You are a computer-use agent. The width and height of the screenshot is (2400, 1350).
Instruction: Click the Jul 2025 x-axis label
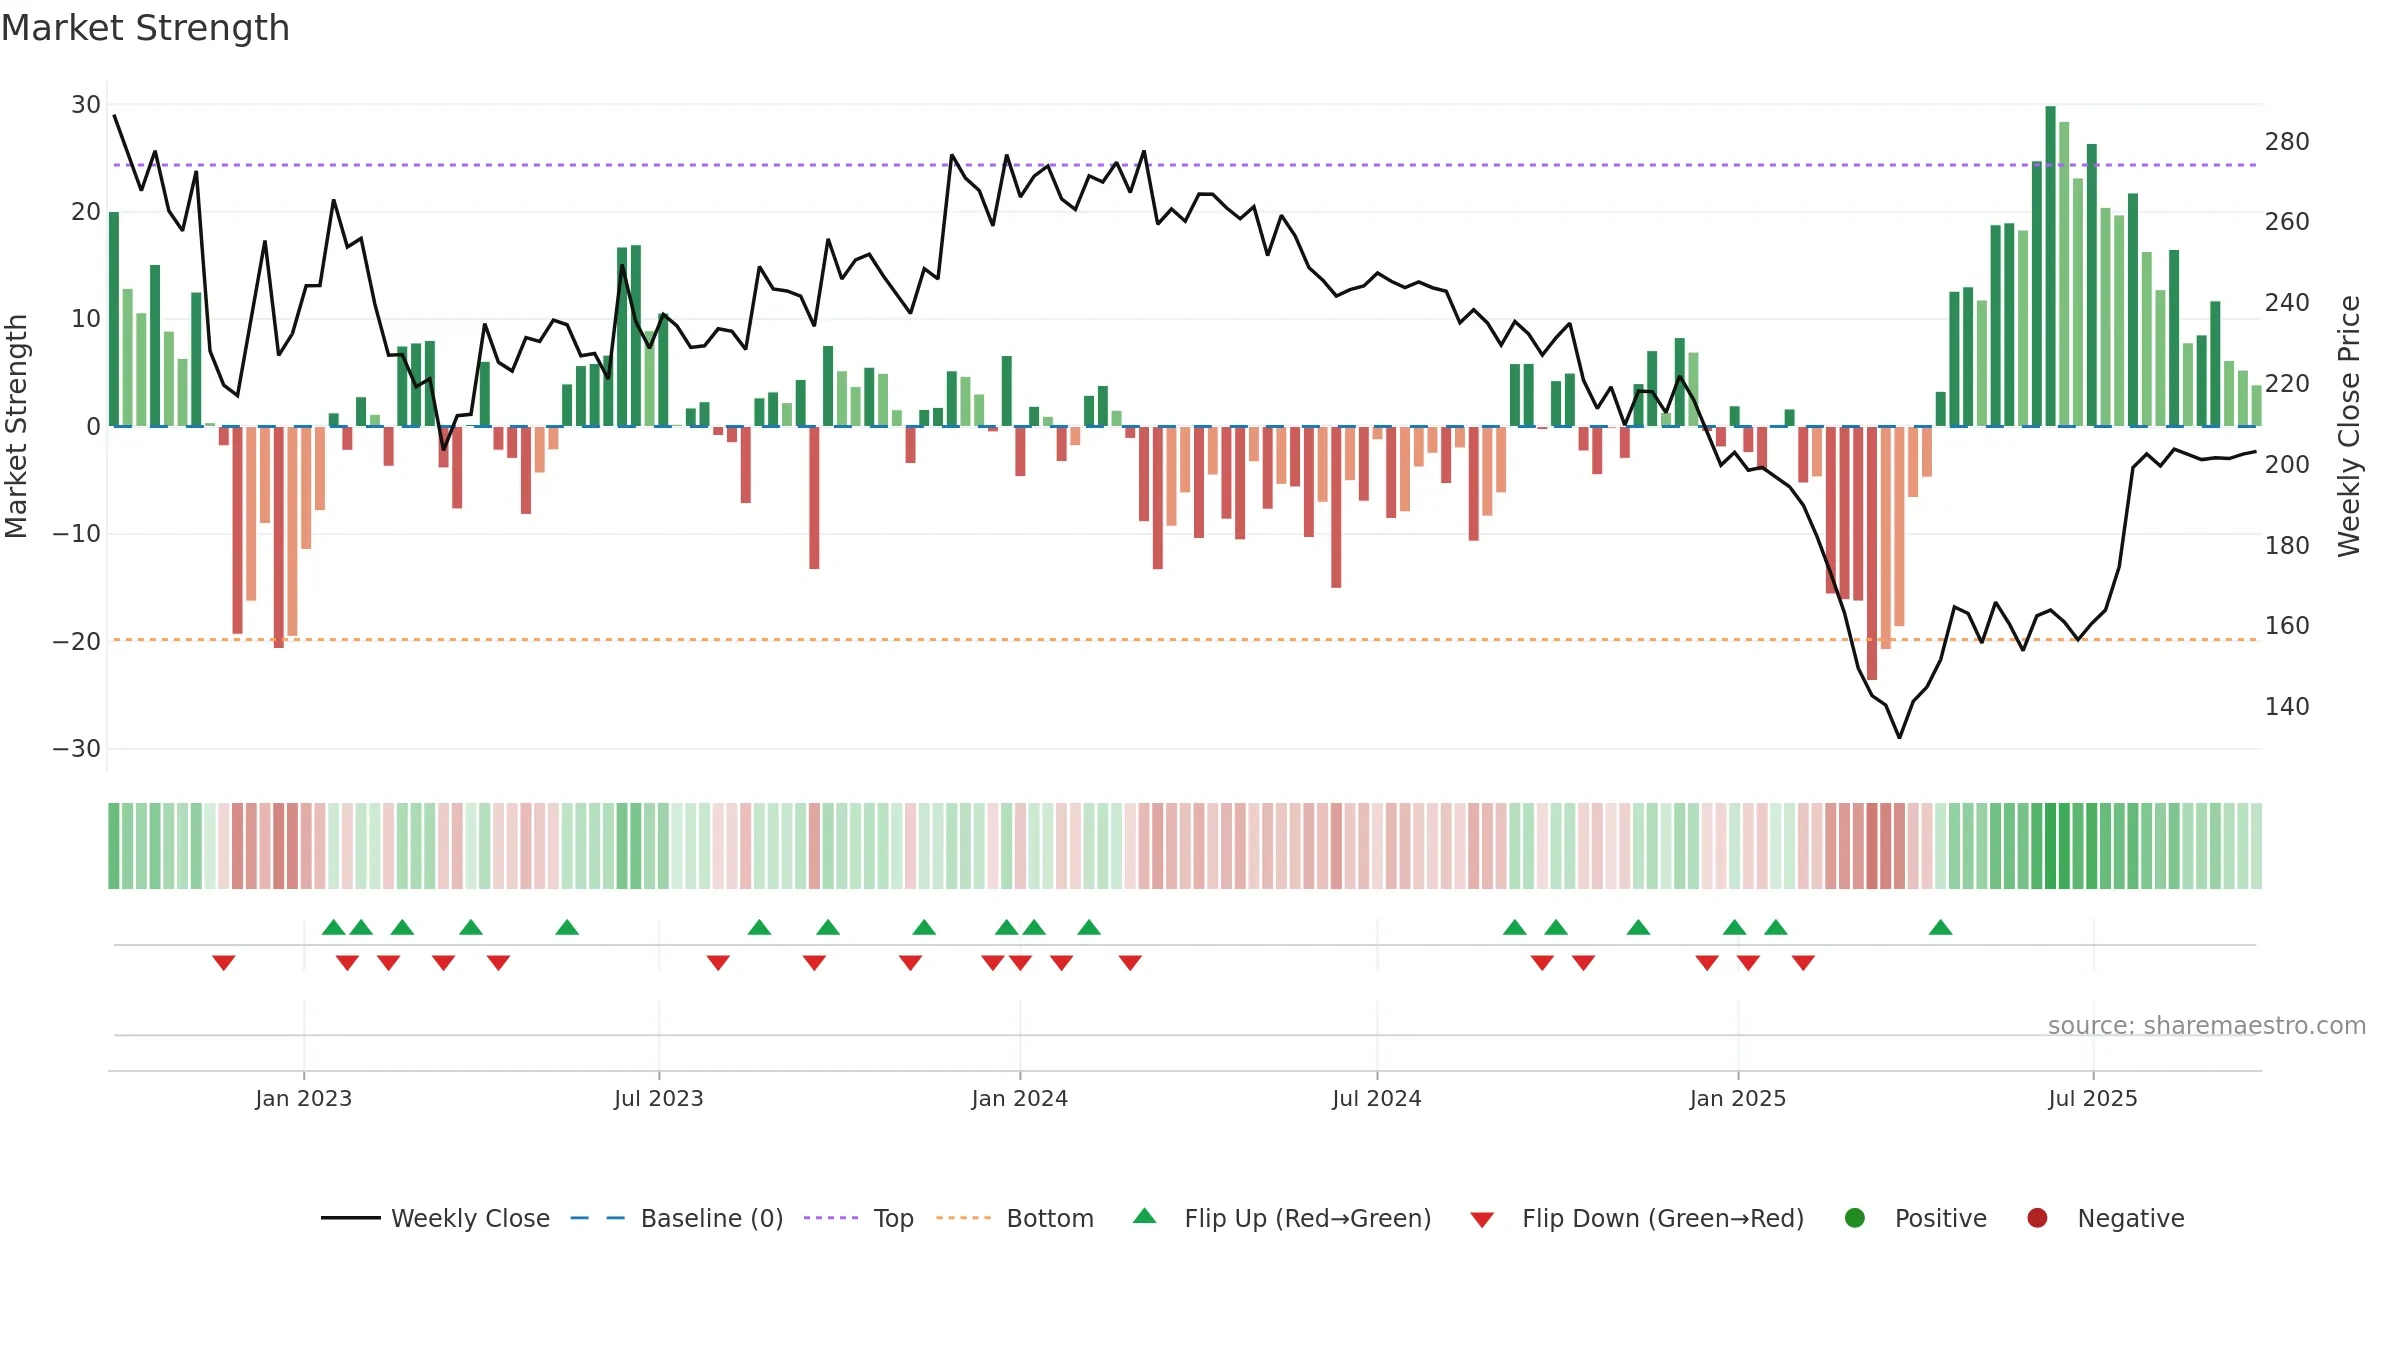(x=2093, y=1099)
